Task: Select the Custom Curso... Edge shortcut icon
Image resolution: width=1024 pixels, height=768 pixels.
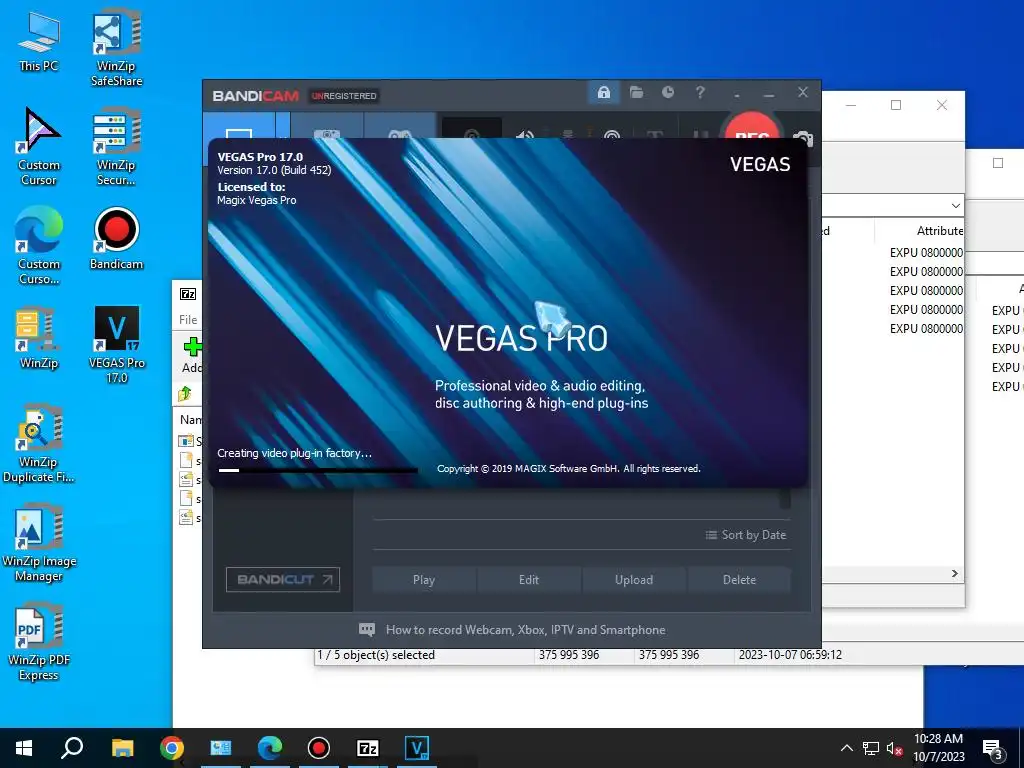Action: click(x=39, y=245)
